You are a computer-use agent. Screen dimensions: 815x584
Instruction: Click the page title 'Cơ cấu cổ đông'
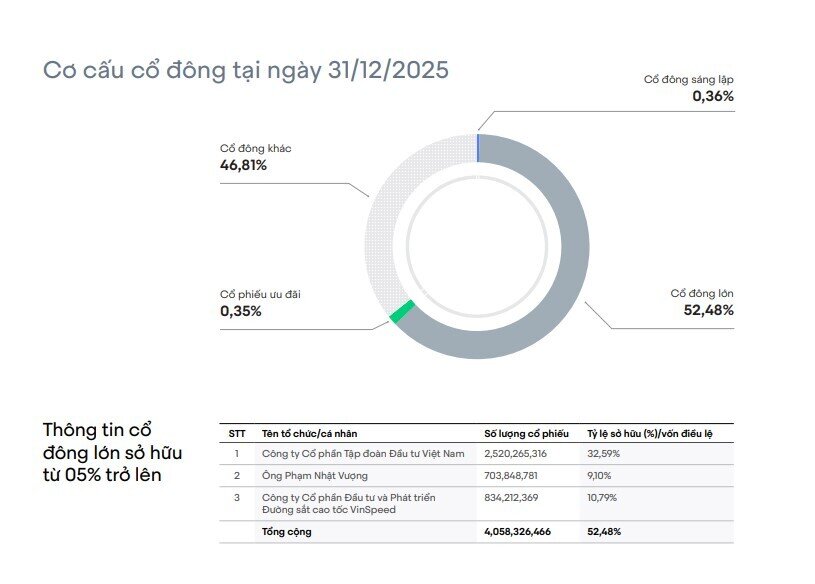pos(134,70)
